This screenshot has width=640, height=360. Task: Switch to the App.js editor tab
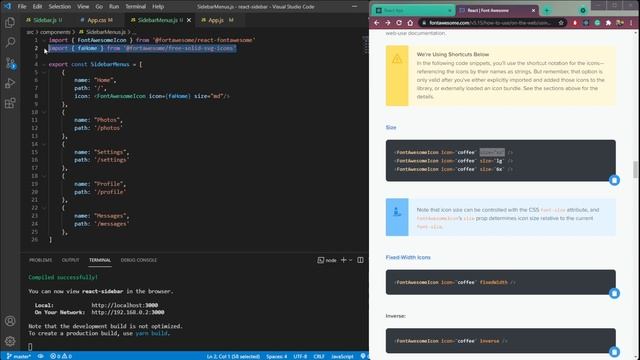217,20
